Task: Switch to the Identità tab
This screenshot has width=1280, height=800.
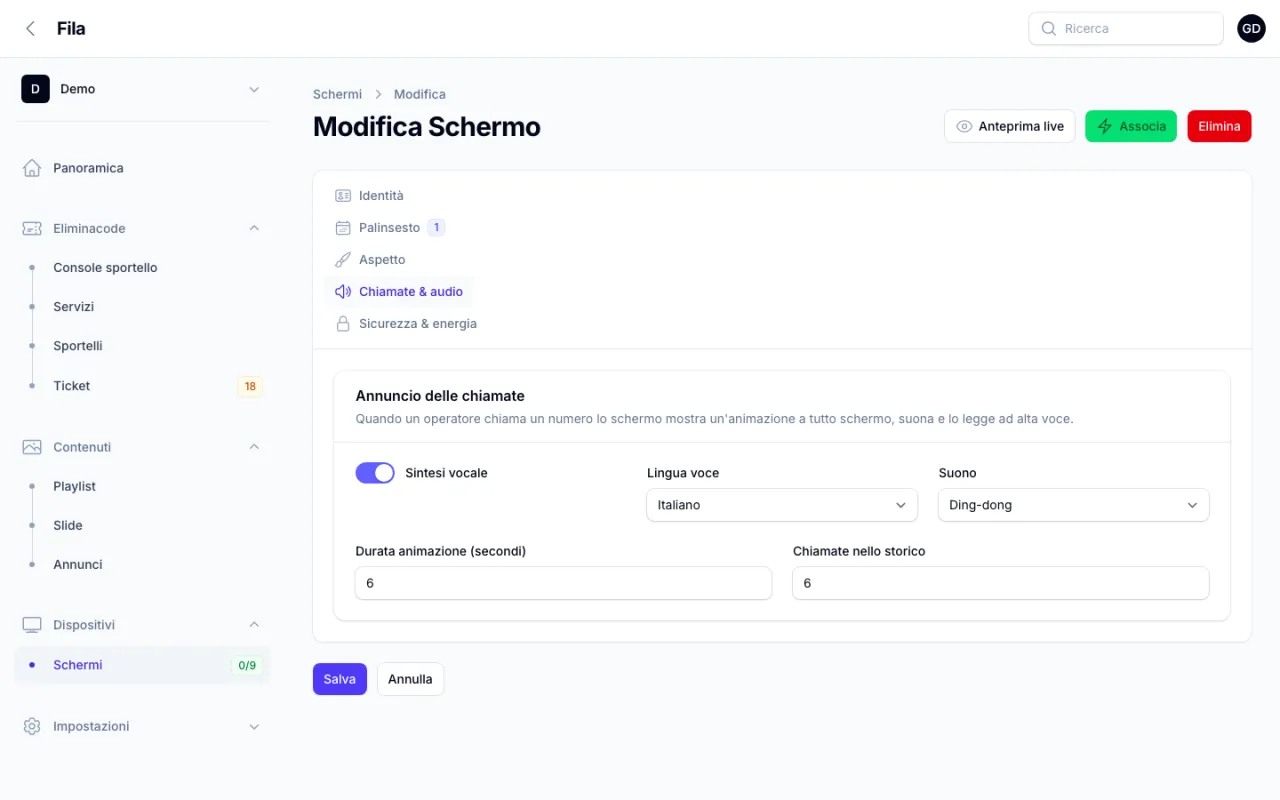Action: point(369,196)
